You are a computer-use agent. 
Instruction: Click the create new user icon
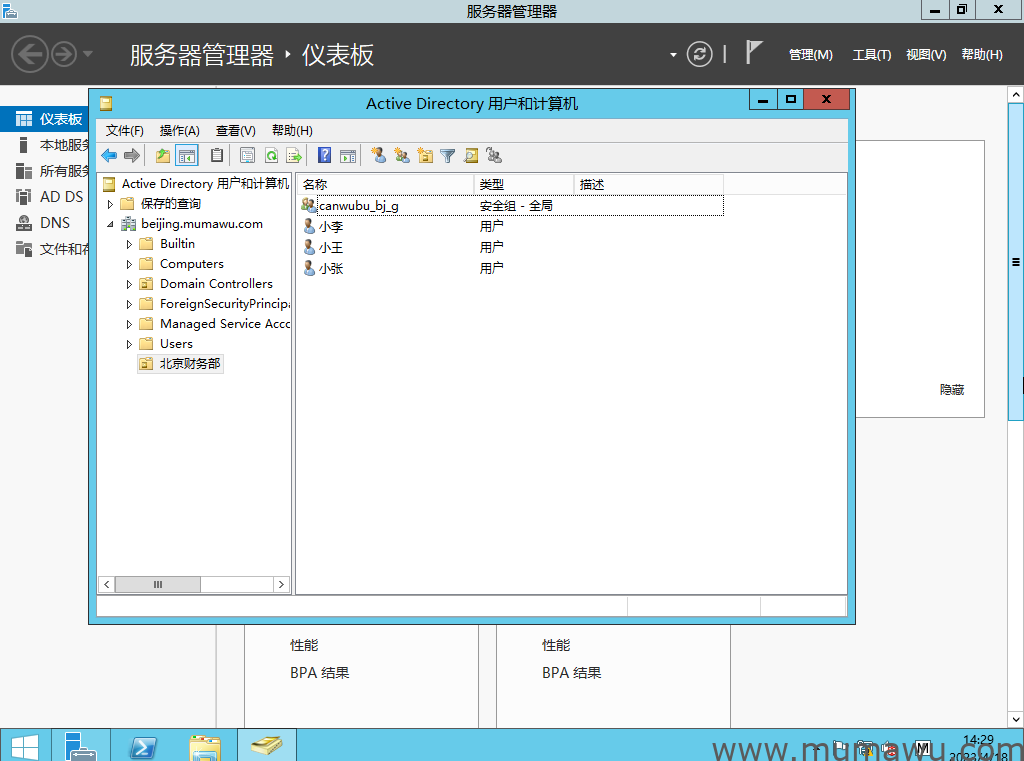378,155
